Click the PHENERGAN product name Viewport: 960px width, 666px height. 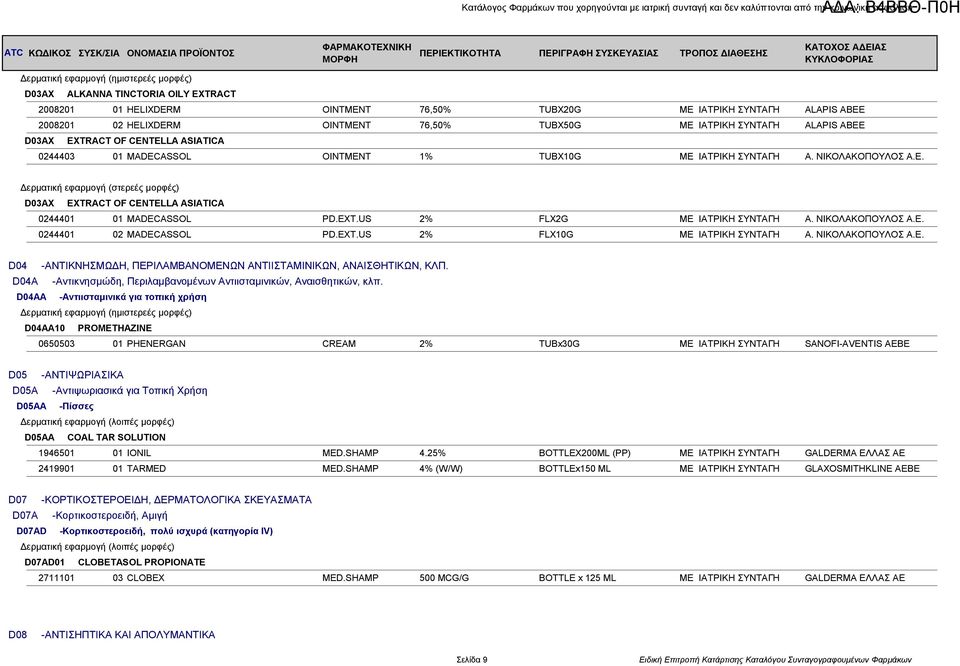click(x=156, y=343)
